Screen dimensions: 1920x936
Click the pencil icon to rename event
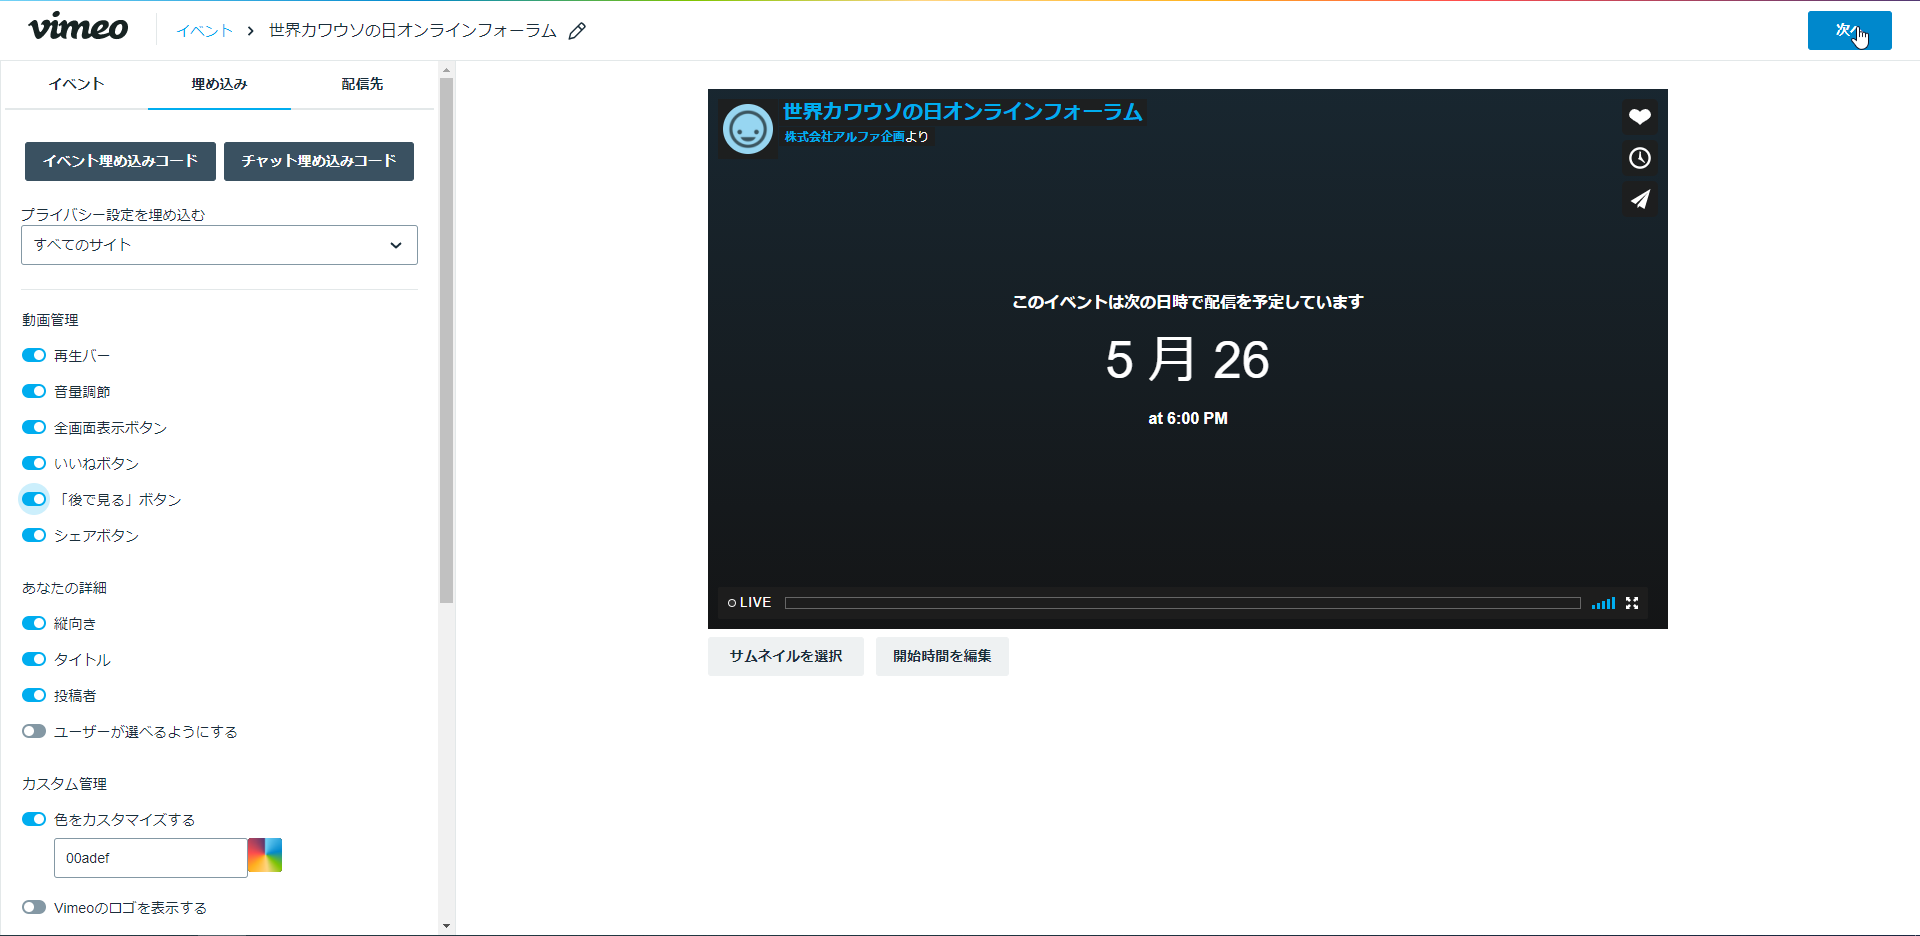(x=577, y=31)
